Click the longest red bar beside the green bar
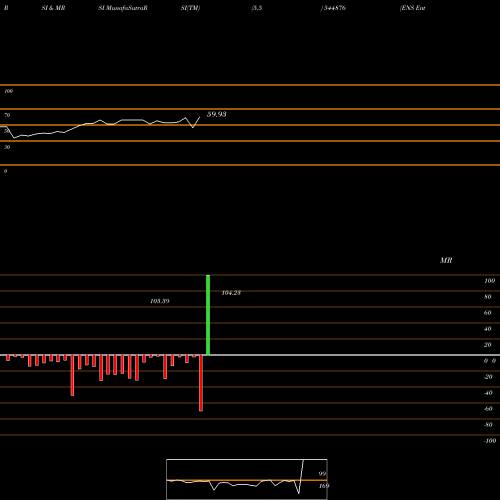 [x=201, y=383]
